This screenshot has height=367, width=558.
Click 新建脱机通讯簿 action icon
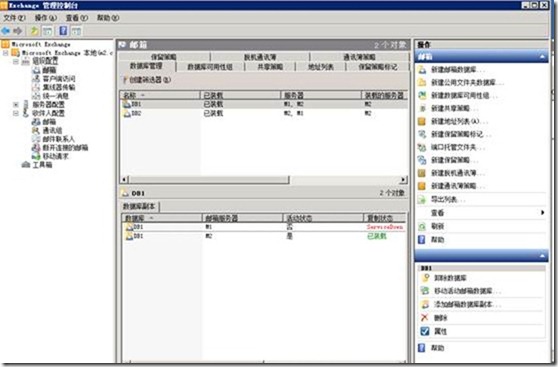422,173
